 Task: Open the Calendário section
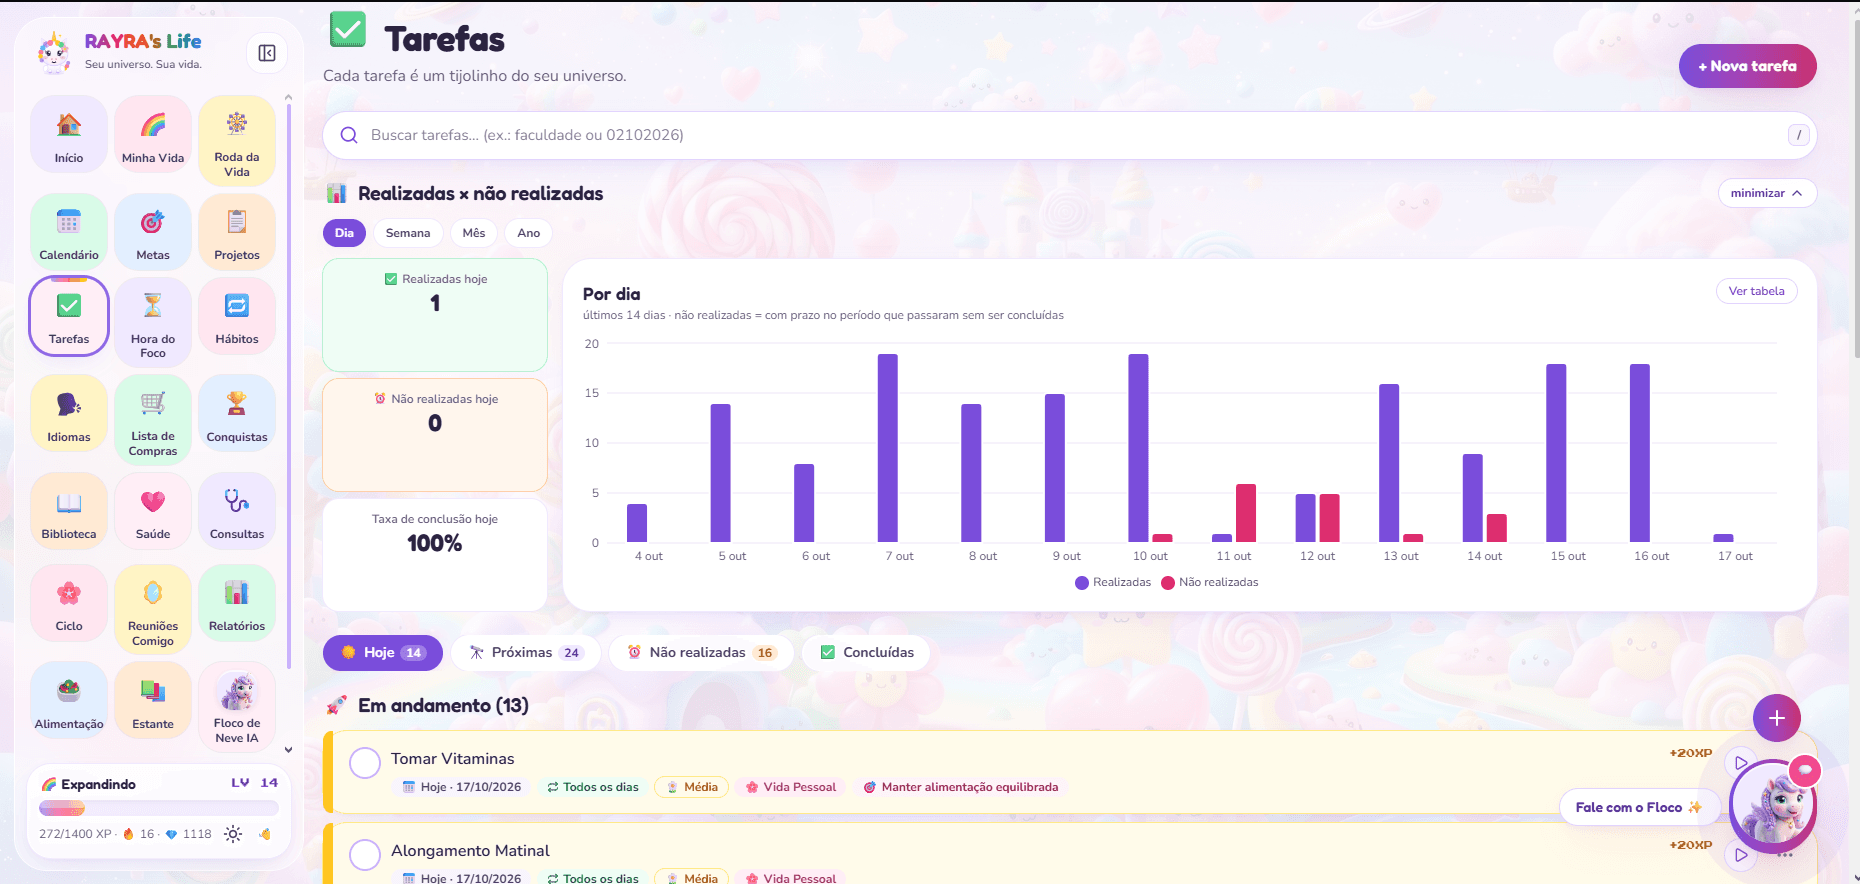tap(69, 231)
